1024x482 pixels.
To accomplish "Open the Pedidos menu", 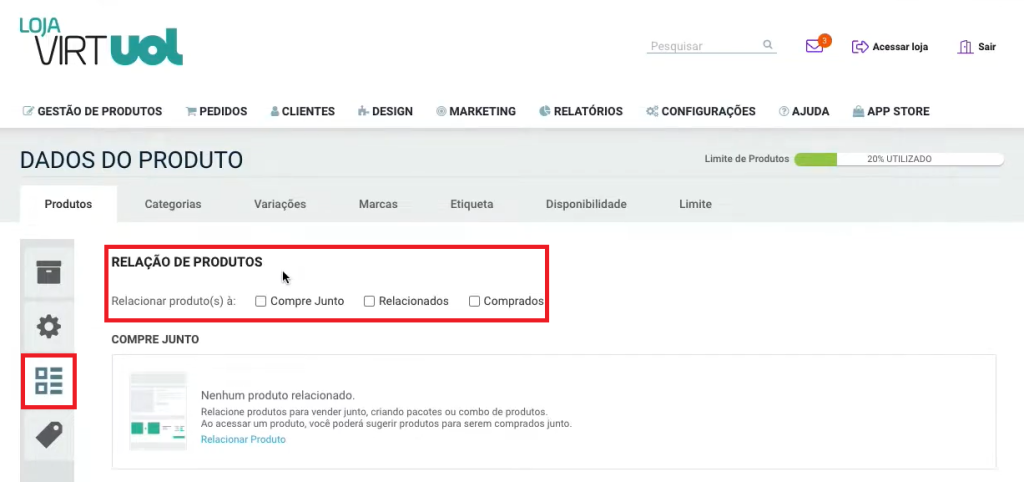I will pos(216,111).
